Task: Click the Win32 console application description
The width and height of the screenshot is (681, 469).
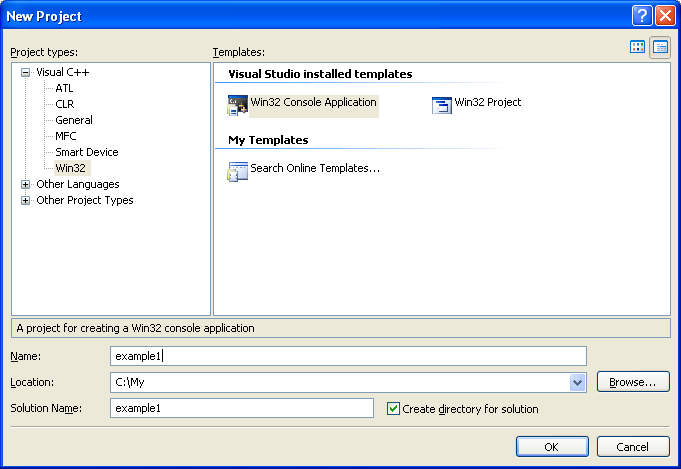Action: 136,328
